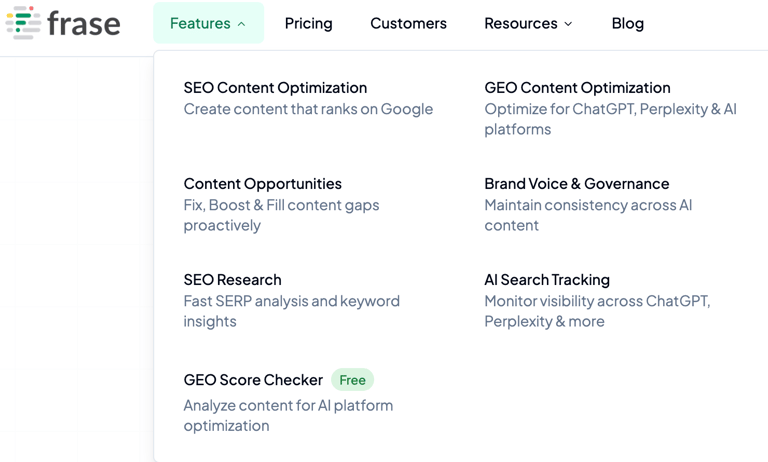Select SEO Content Optimization feature
The image size is (768, 462).
coord(275,88)
